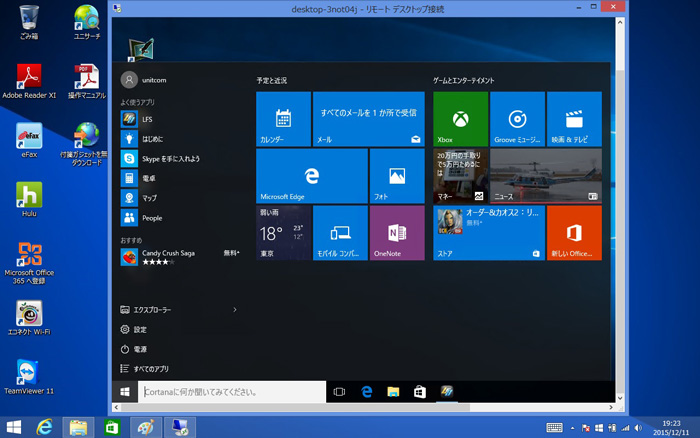This screenshot has width=700, height=438.
Task: Select TeamViewer 11 desktop icon
Action: coord(29,377)
